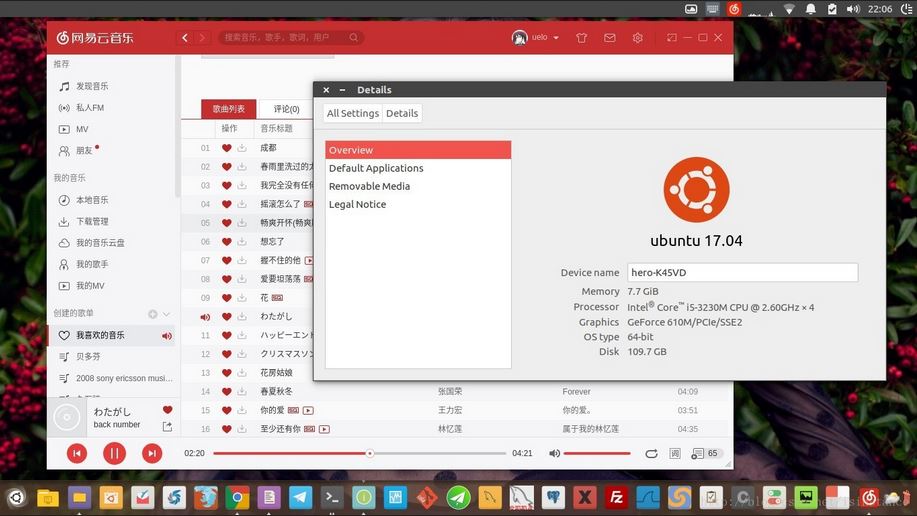Pause the current track

pos(114,453)
